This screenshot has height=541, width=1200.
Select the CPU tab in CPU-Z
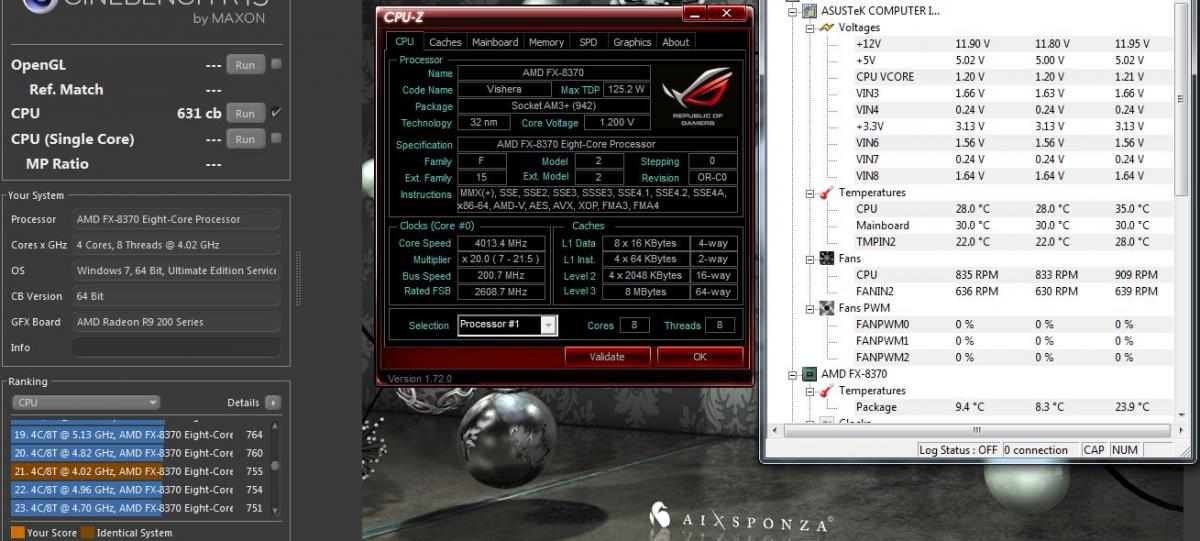click(404, 41)
